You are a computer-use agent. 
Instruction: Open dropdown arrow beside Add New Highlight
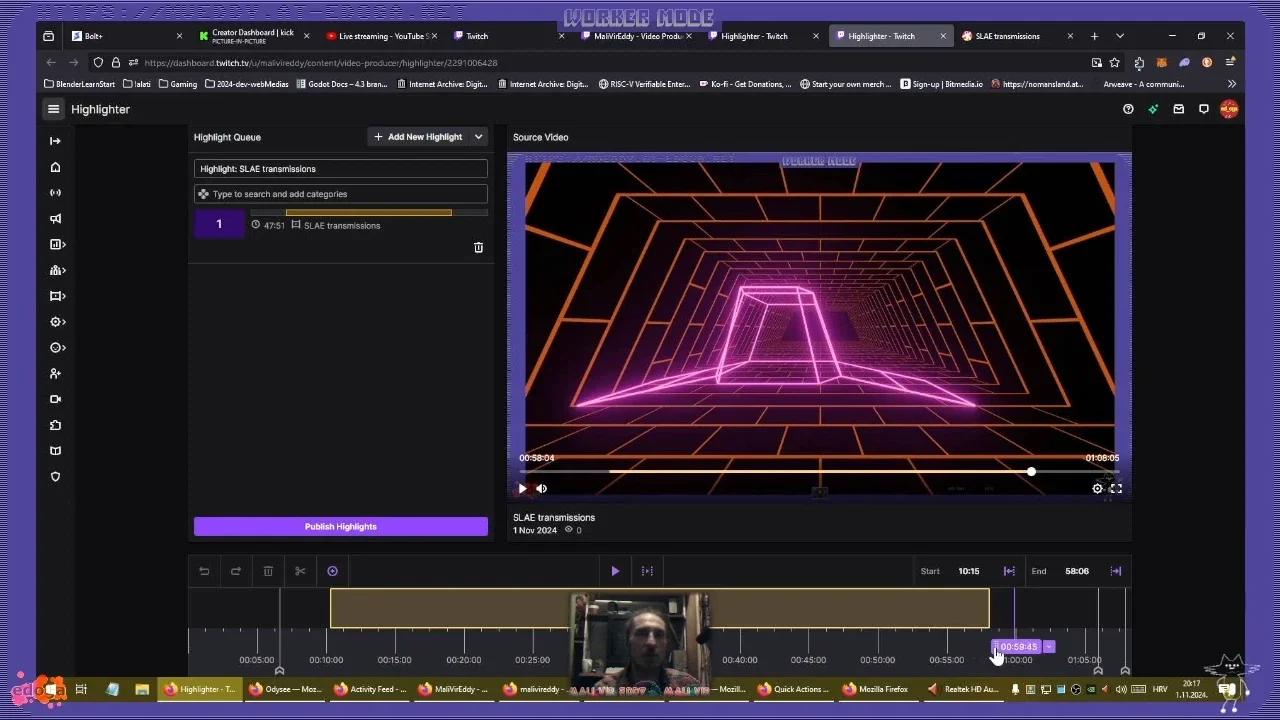(x=478, y=137)
